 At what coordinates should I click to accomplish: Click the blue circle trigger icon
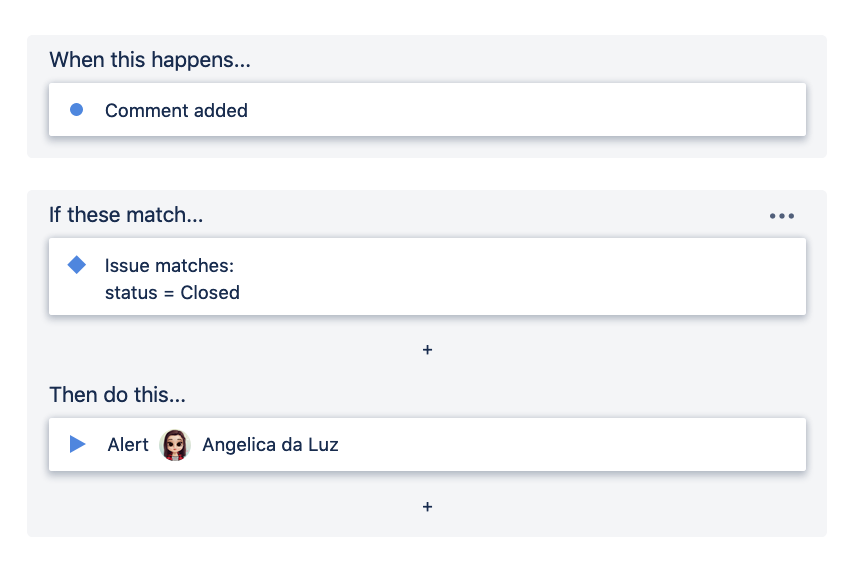point(77,110)
